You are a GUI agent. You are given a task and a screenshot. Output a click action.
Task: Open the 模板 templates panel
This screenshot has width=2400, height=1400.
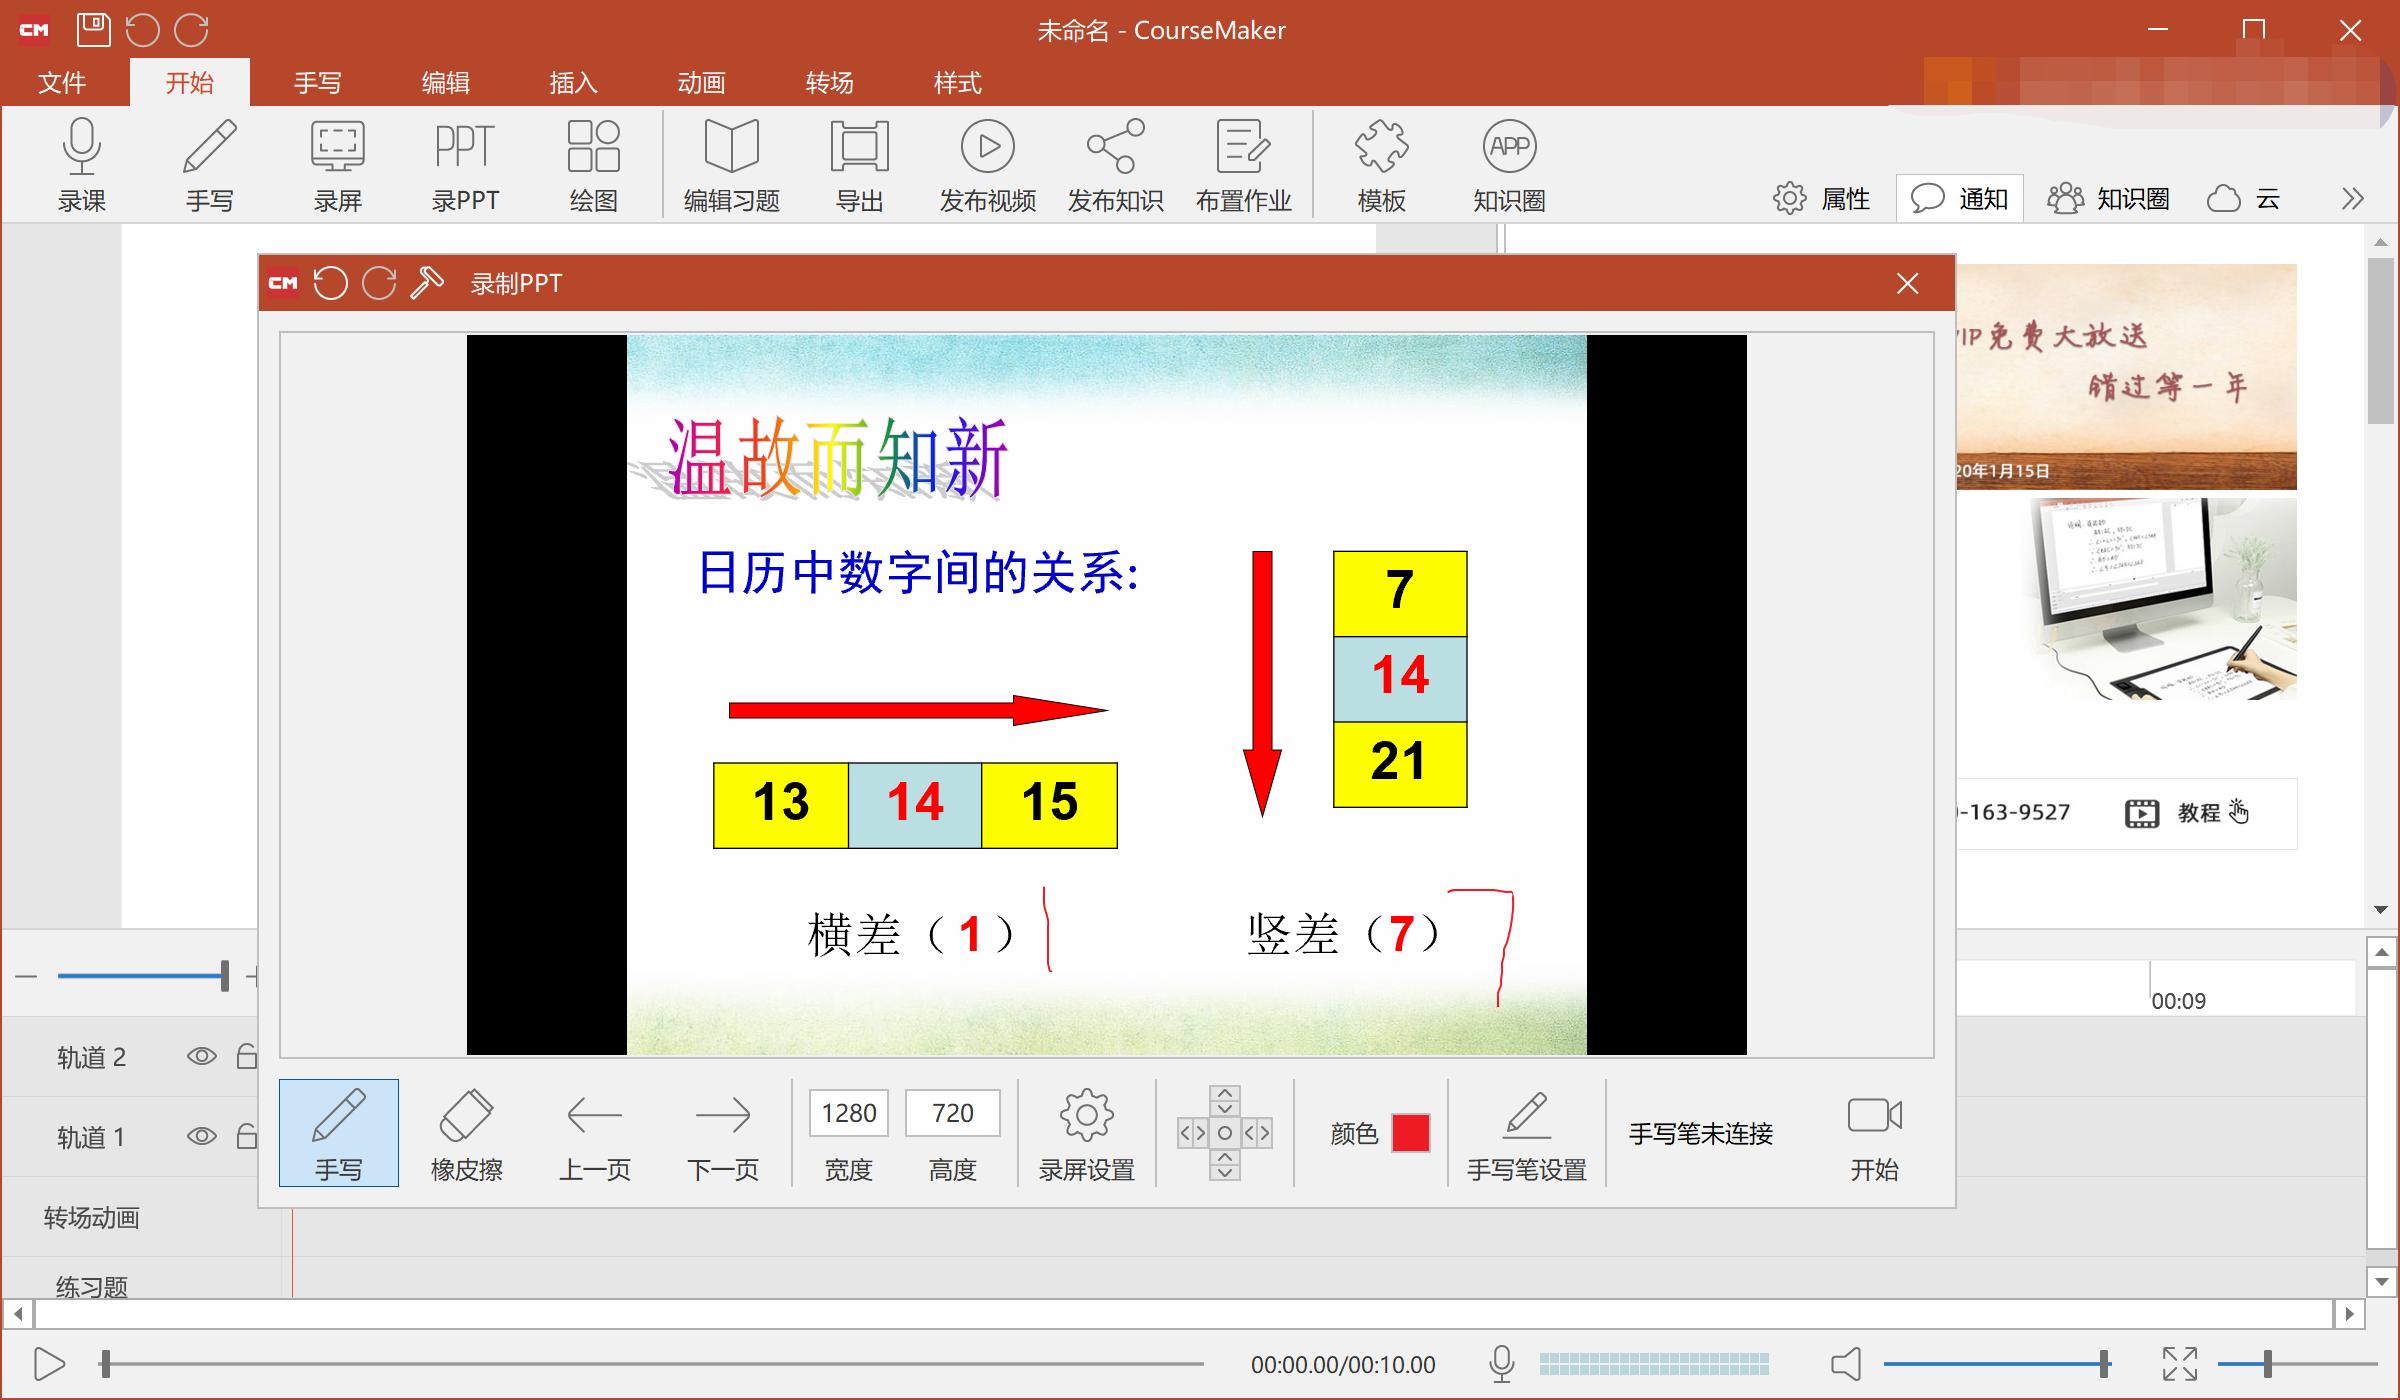pyautogui.click(x=1381, y=163)
